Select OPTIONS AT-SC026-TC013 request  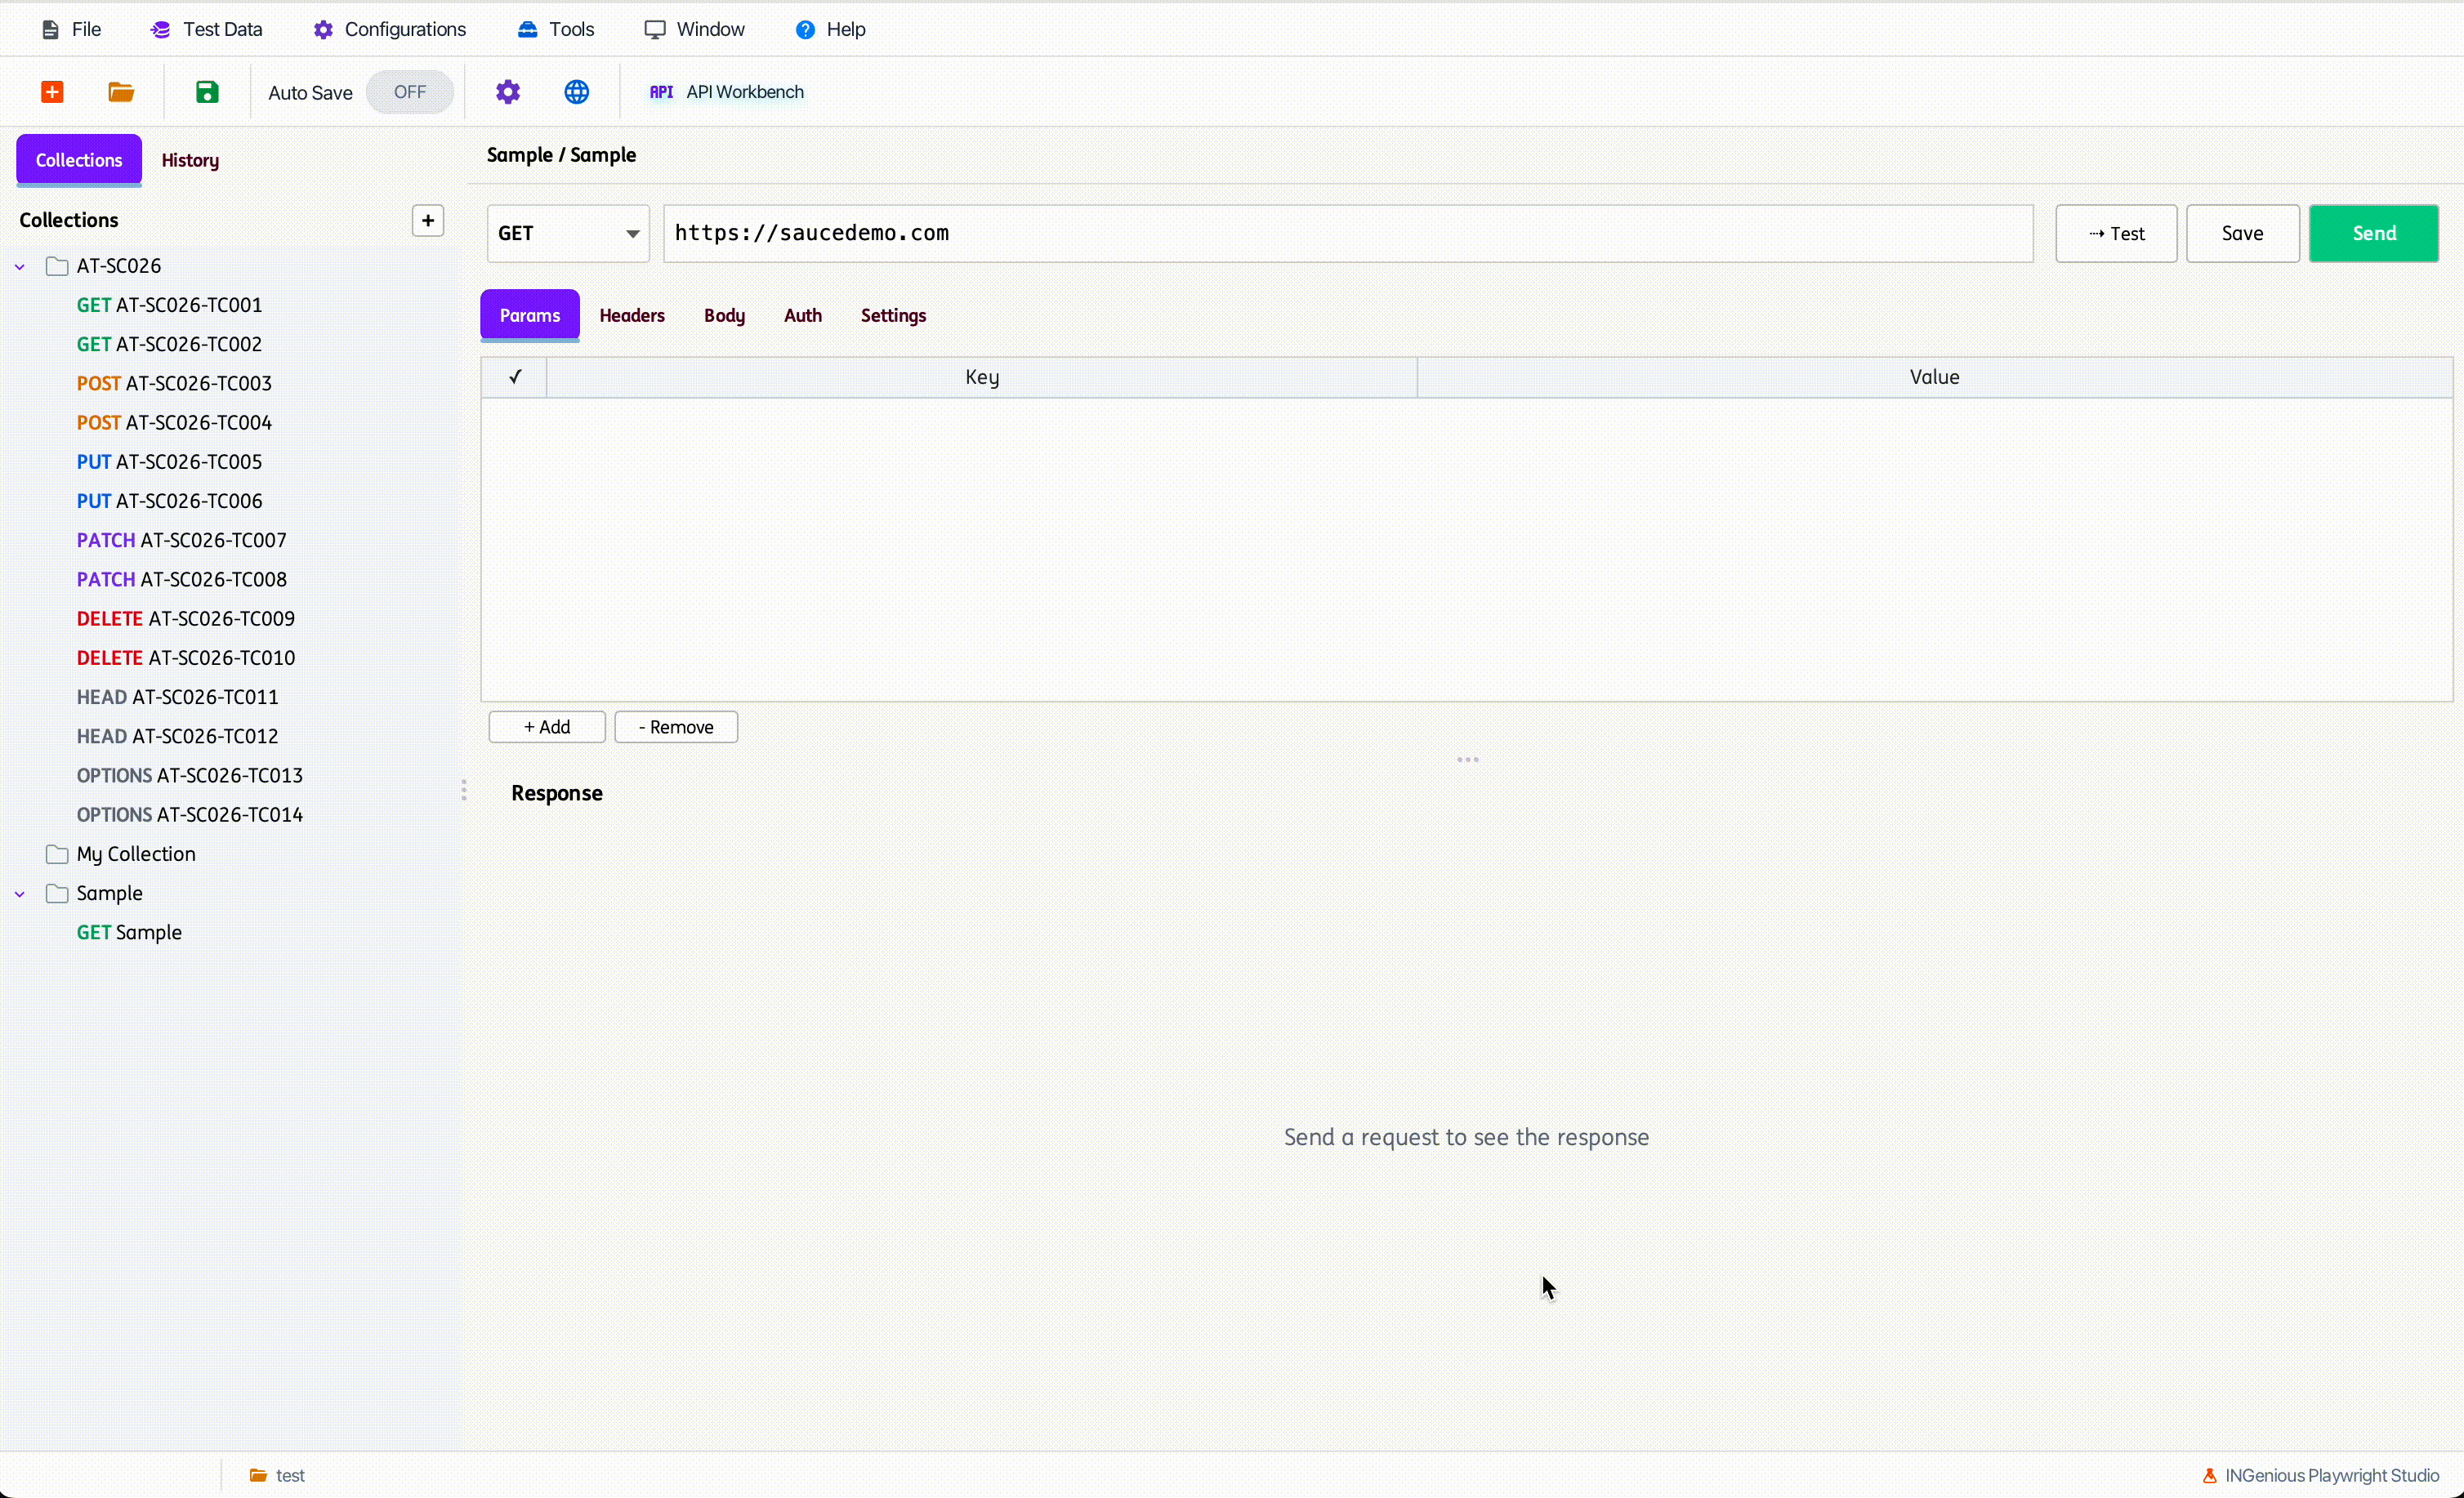click(189, 775)
